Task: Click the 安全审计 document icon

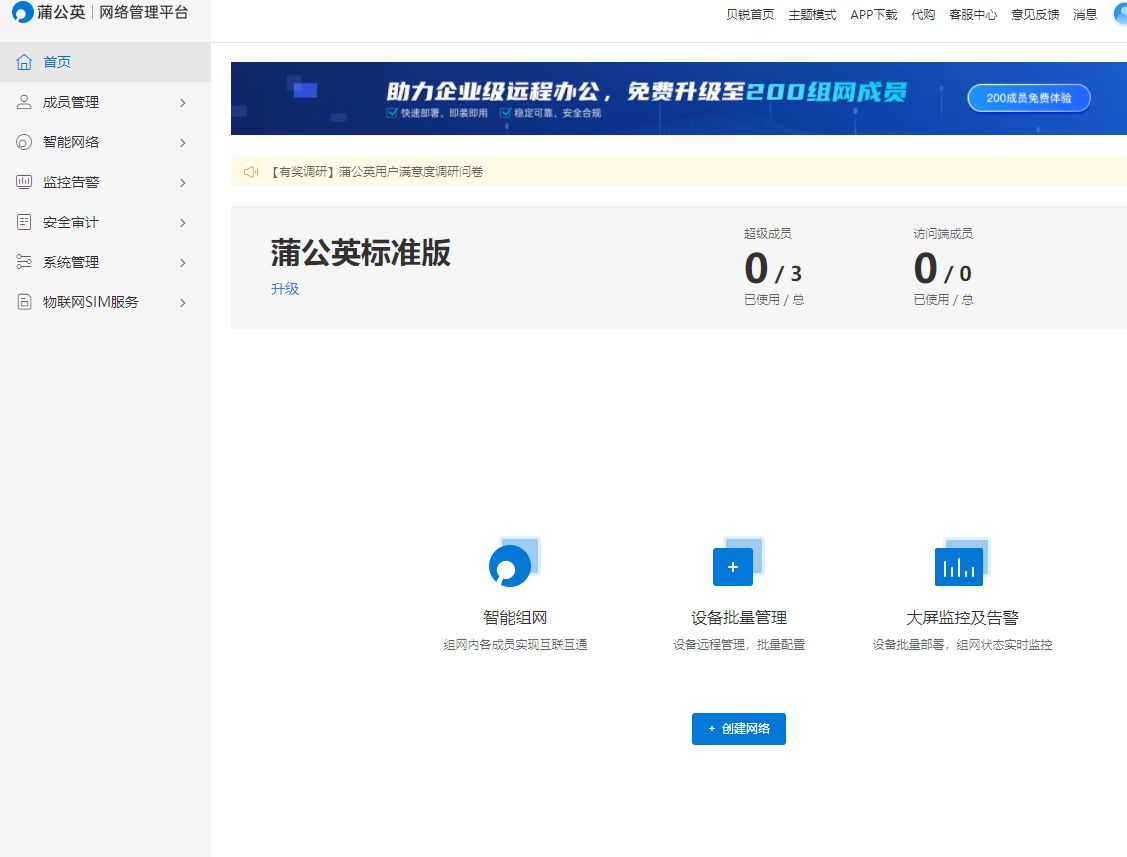Action: tap(24, 222)
